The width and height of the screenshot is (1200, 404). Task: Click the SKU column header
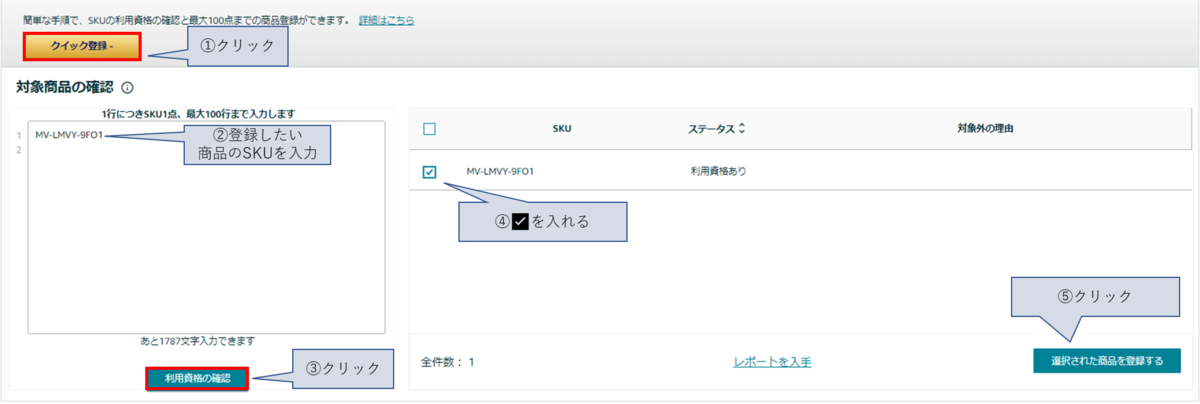(x=561, y=129)
